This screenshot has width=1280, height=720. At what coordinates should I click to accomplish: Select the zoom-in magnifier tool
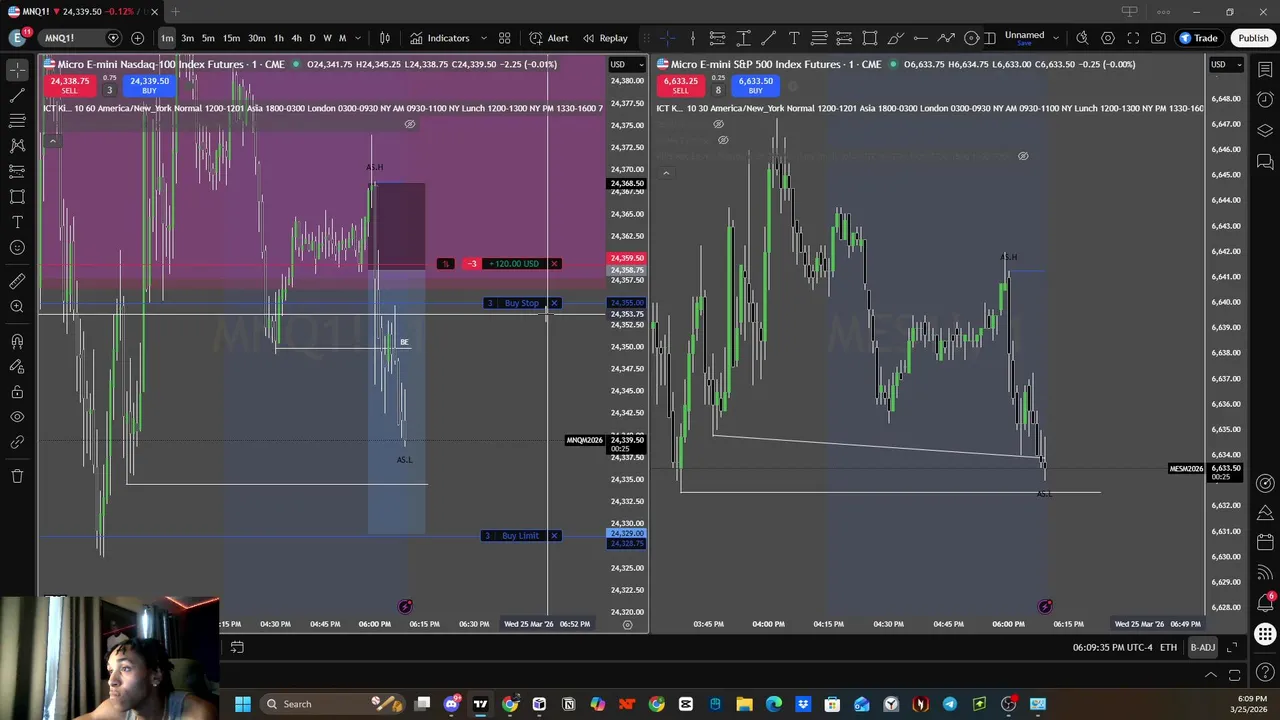pyautogui.click(x=17, y=307)
